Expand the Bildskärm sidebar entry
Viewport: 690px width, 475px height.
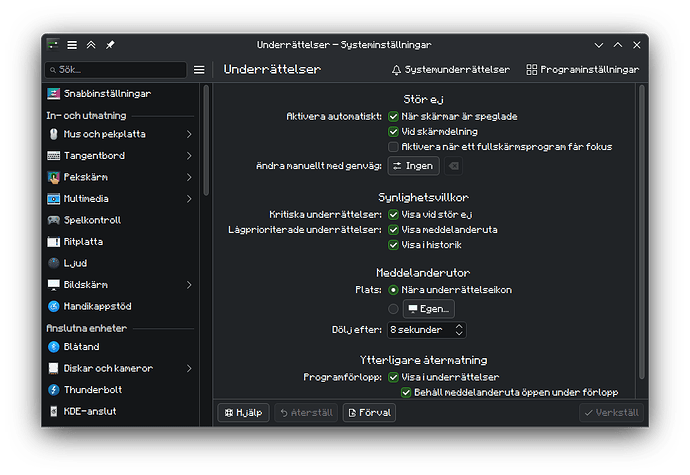click(189, 285)
